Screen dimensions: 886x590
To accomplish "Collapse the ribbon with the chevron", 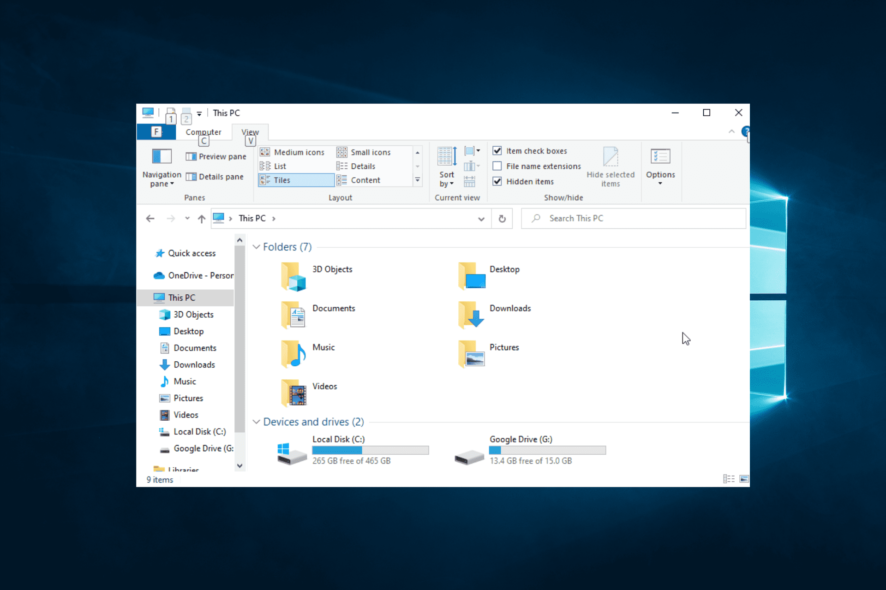I will (x=732, y=132).
